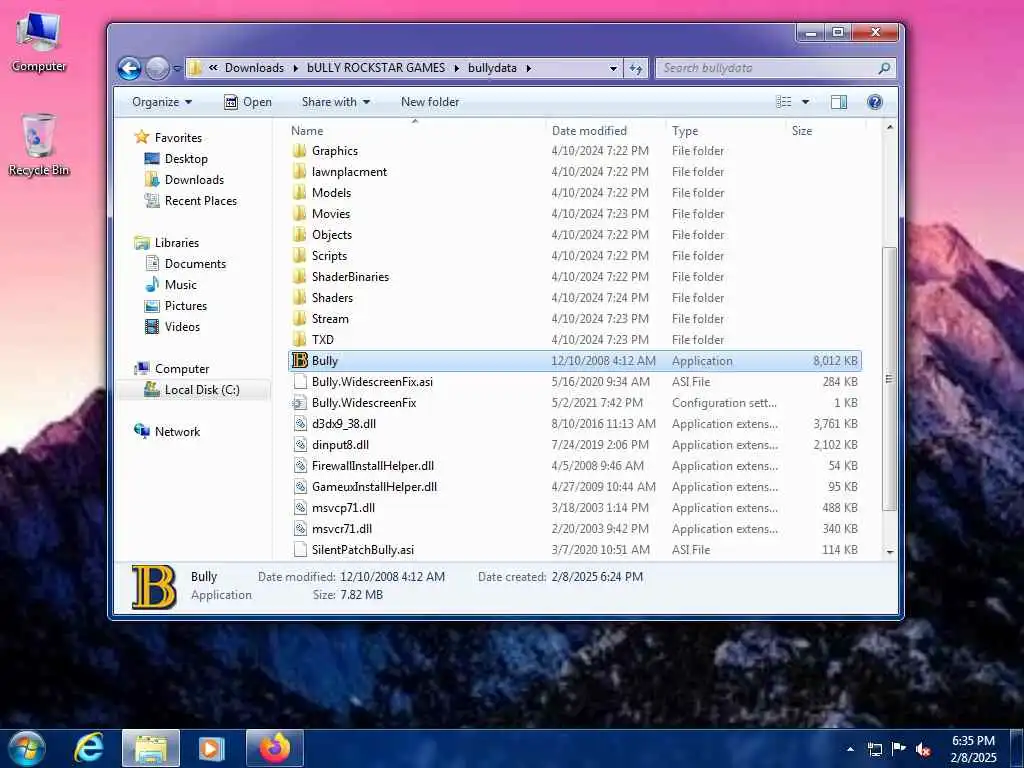Select the Movies folder icon
The image size is (1024, 768).
click(300, 214)
